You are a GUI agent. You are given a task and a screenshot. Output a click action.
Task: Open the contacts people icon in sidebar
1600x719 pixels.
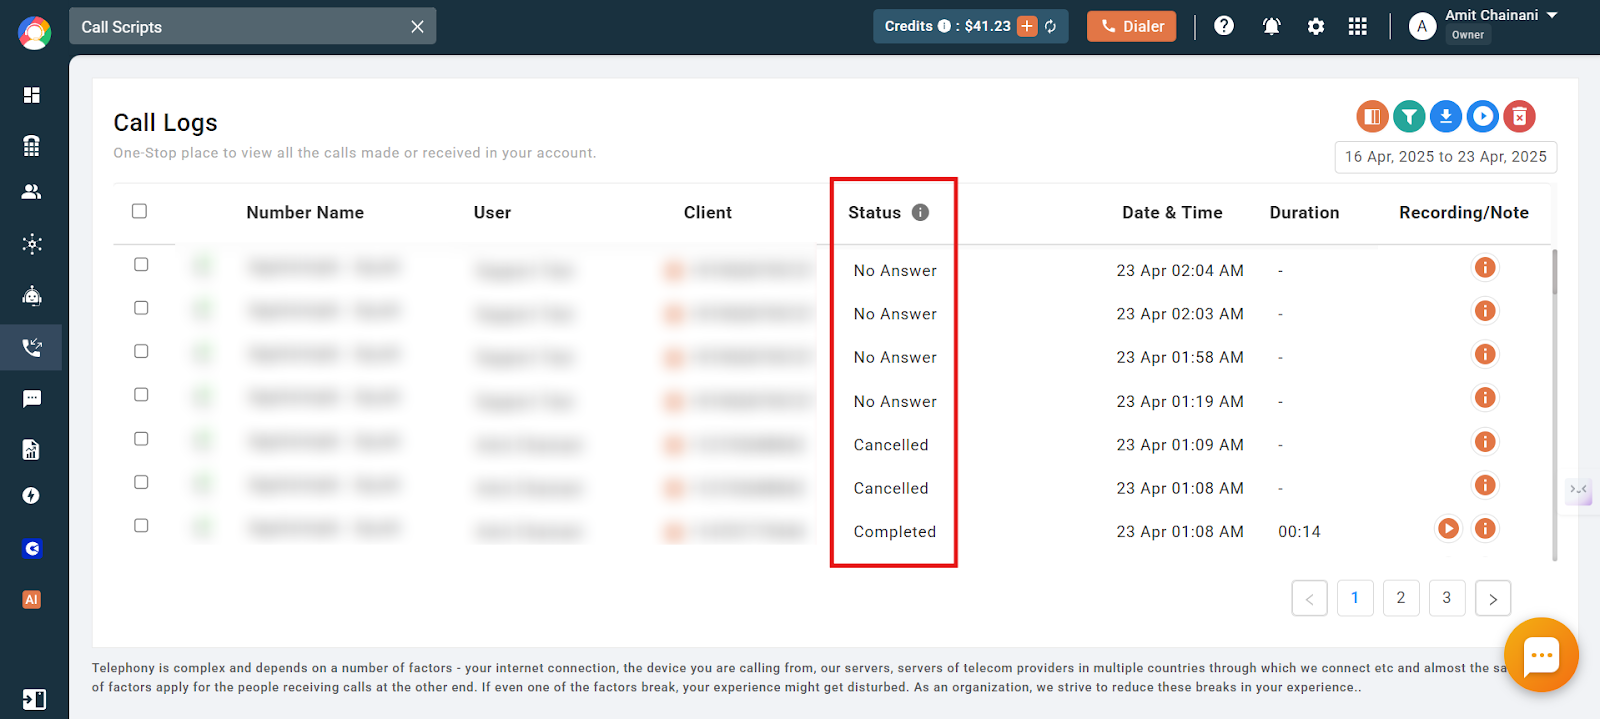32,192
